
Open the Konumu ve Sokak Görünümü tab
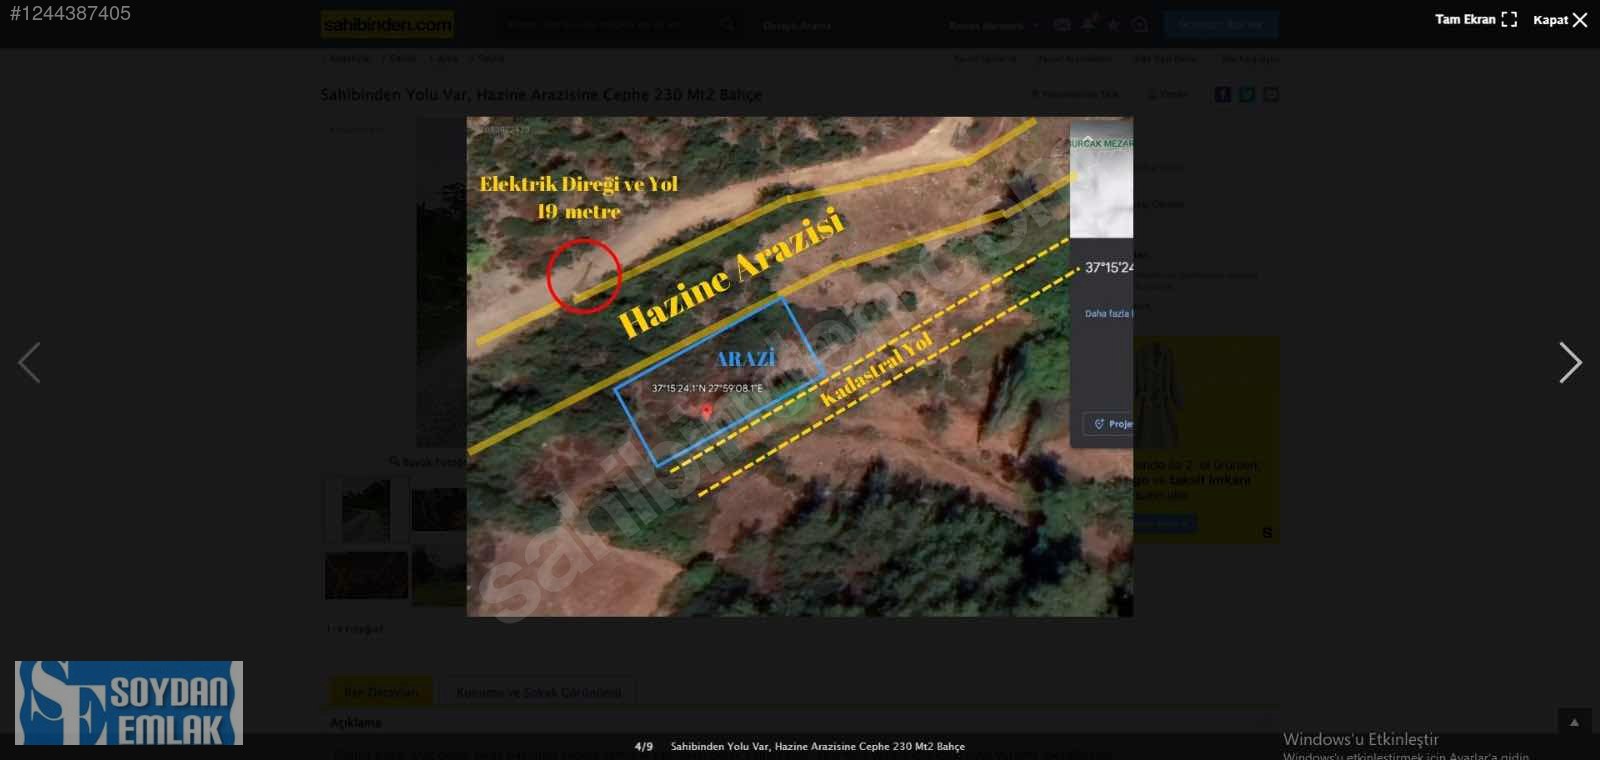[538, 692]
